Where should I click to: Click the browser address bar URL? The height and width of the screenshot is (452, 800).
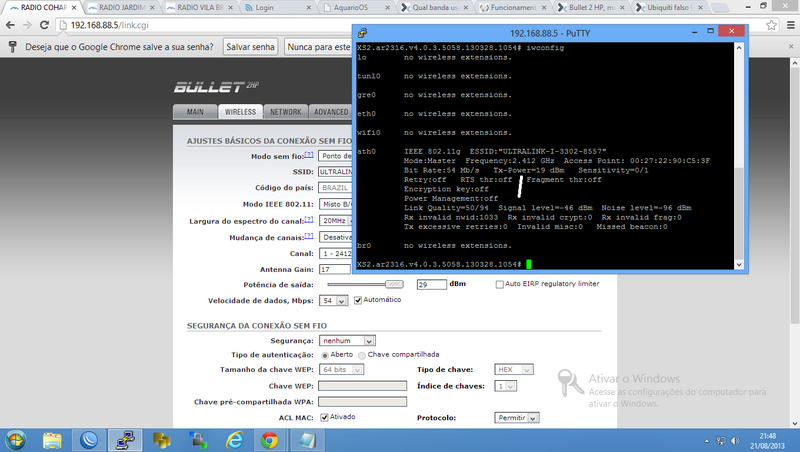110,25
